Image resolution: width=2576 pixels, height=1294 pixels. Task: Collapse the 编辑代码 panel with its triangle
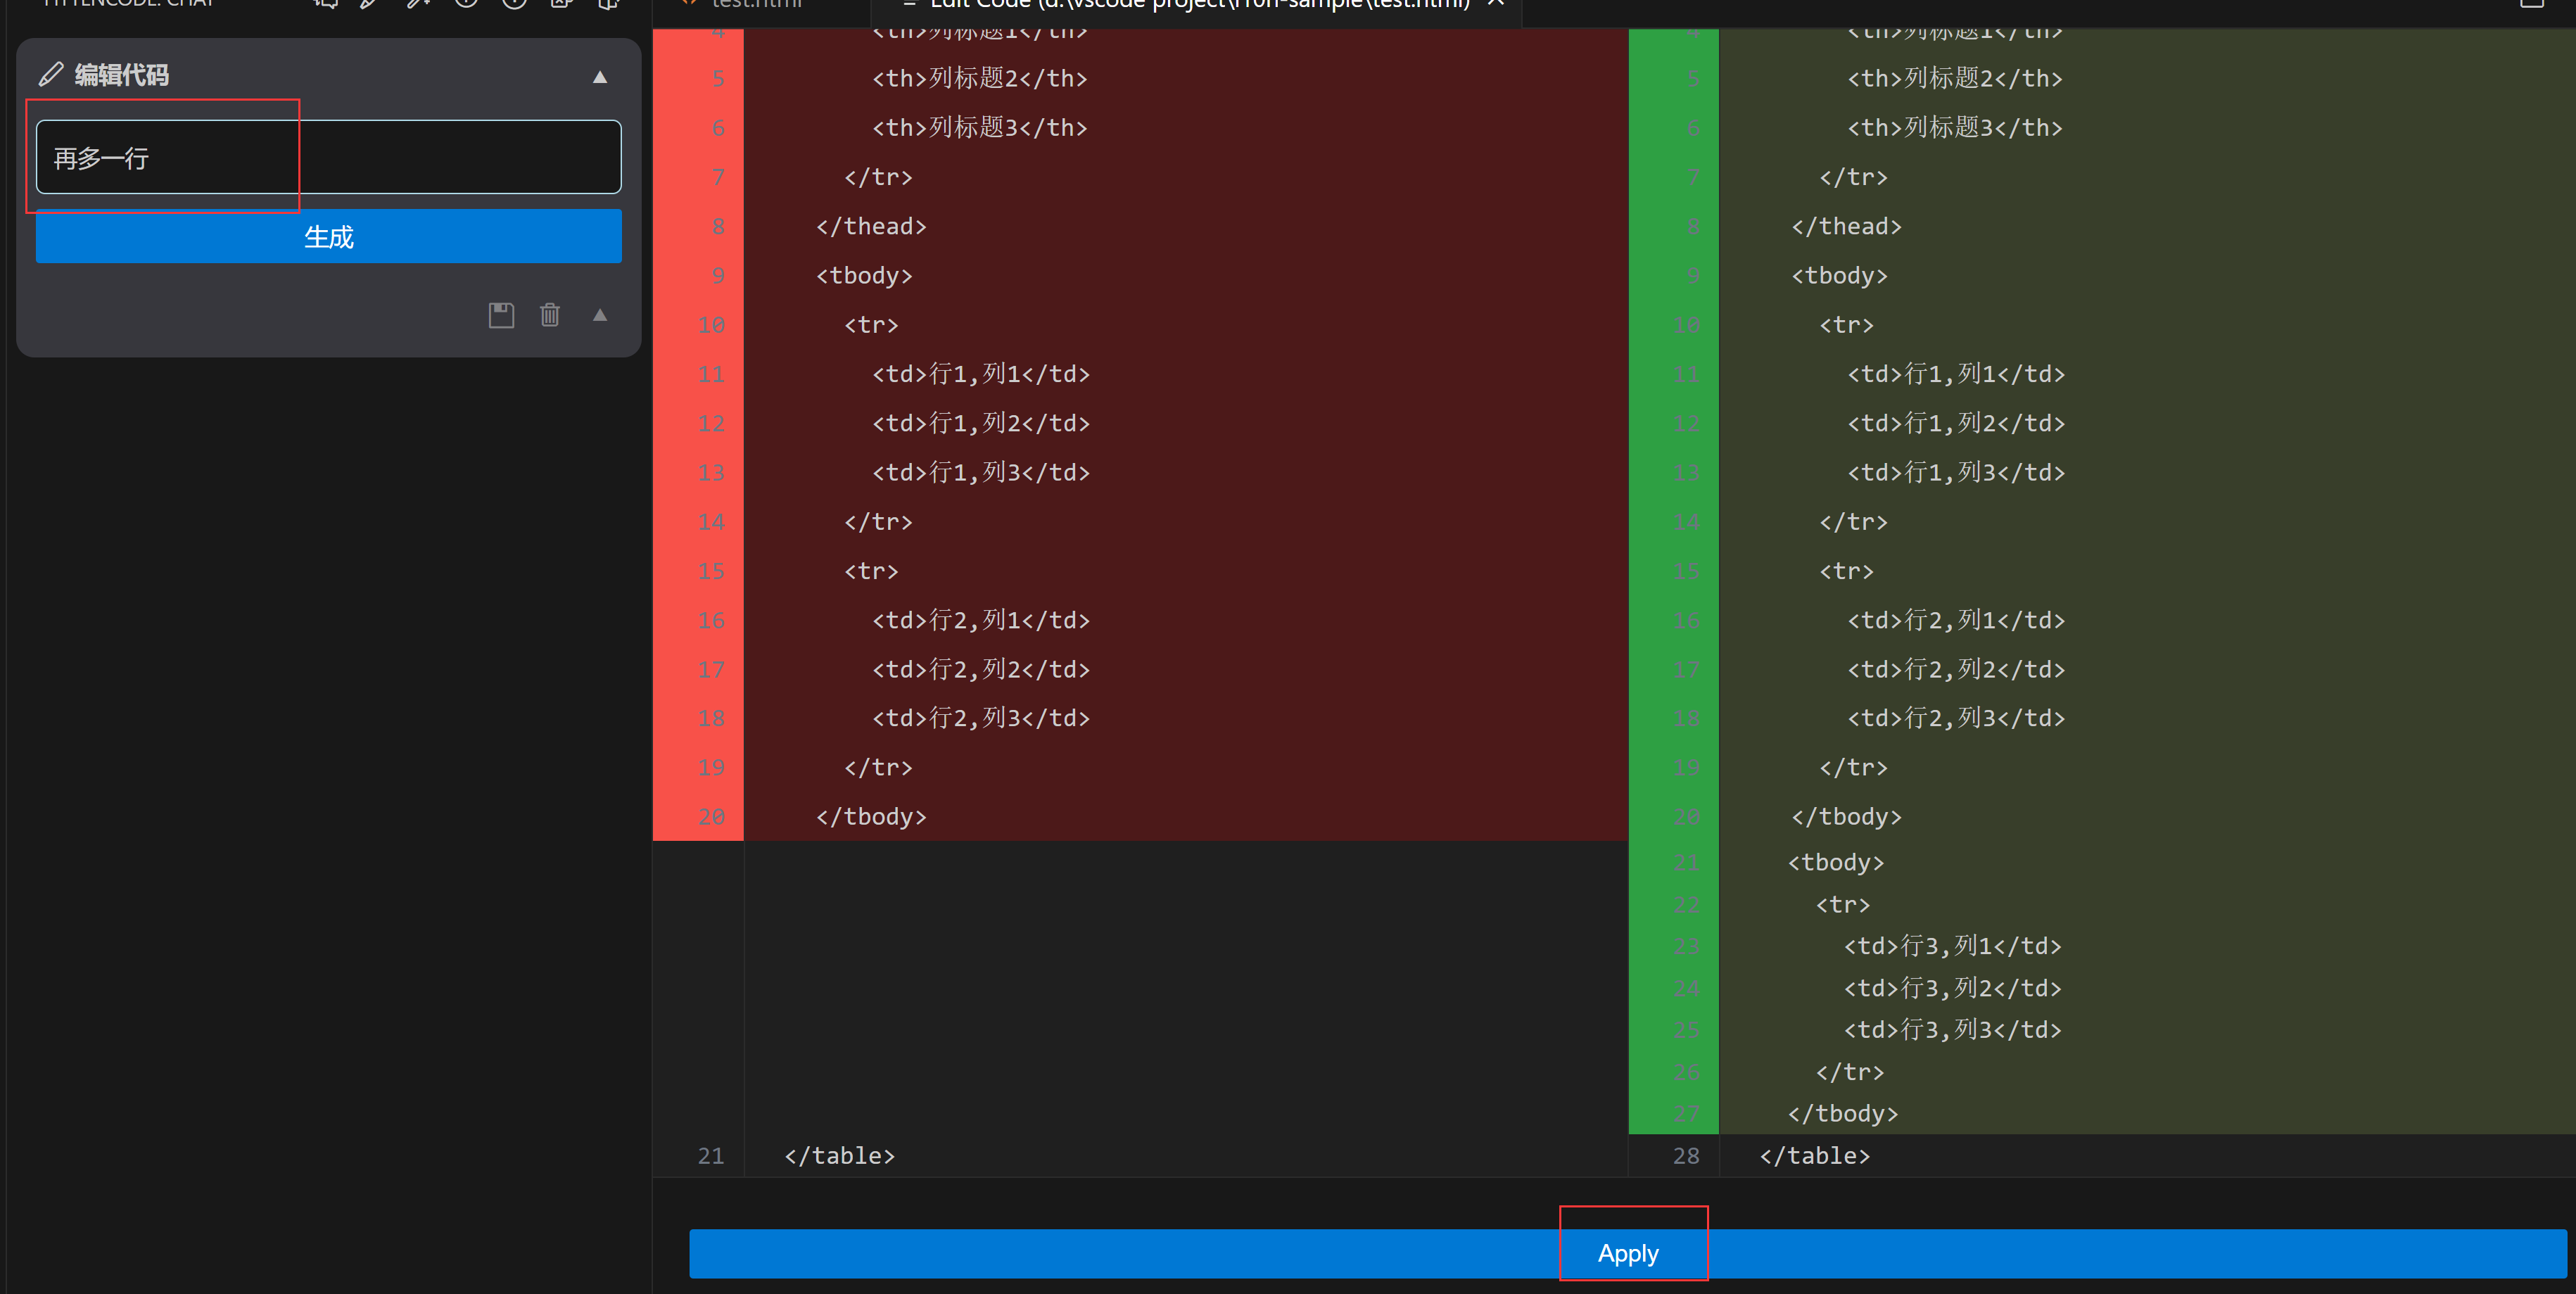pos(599,76)
